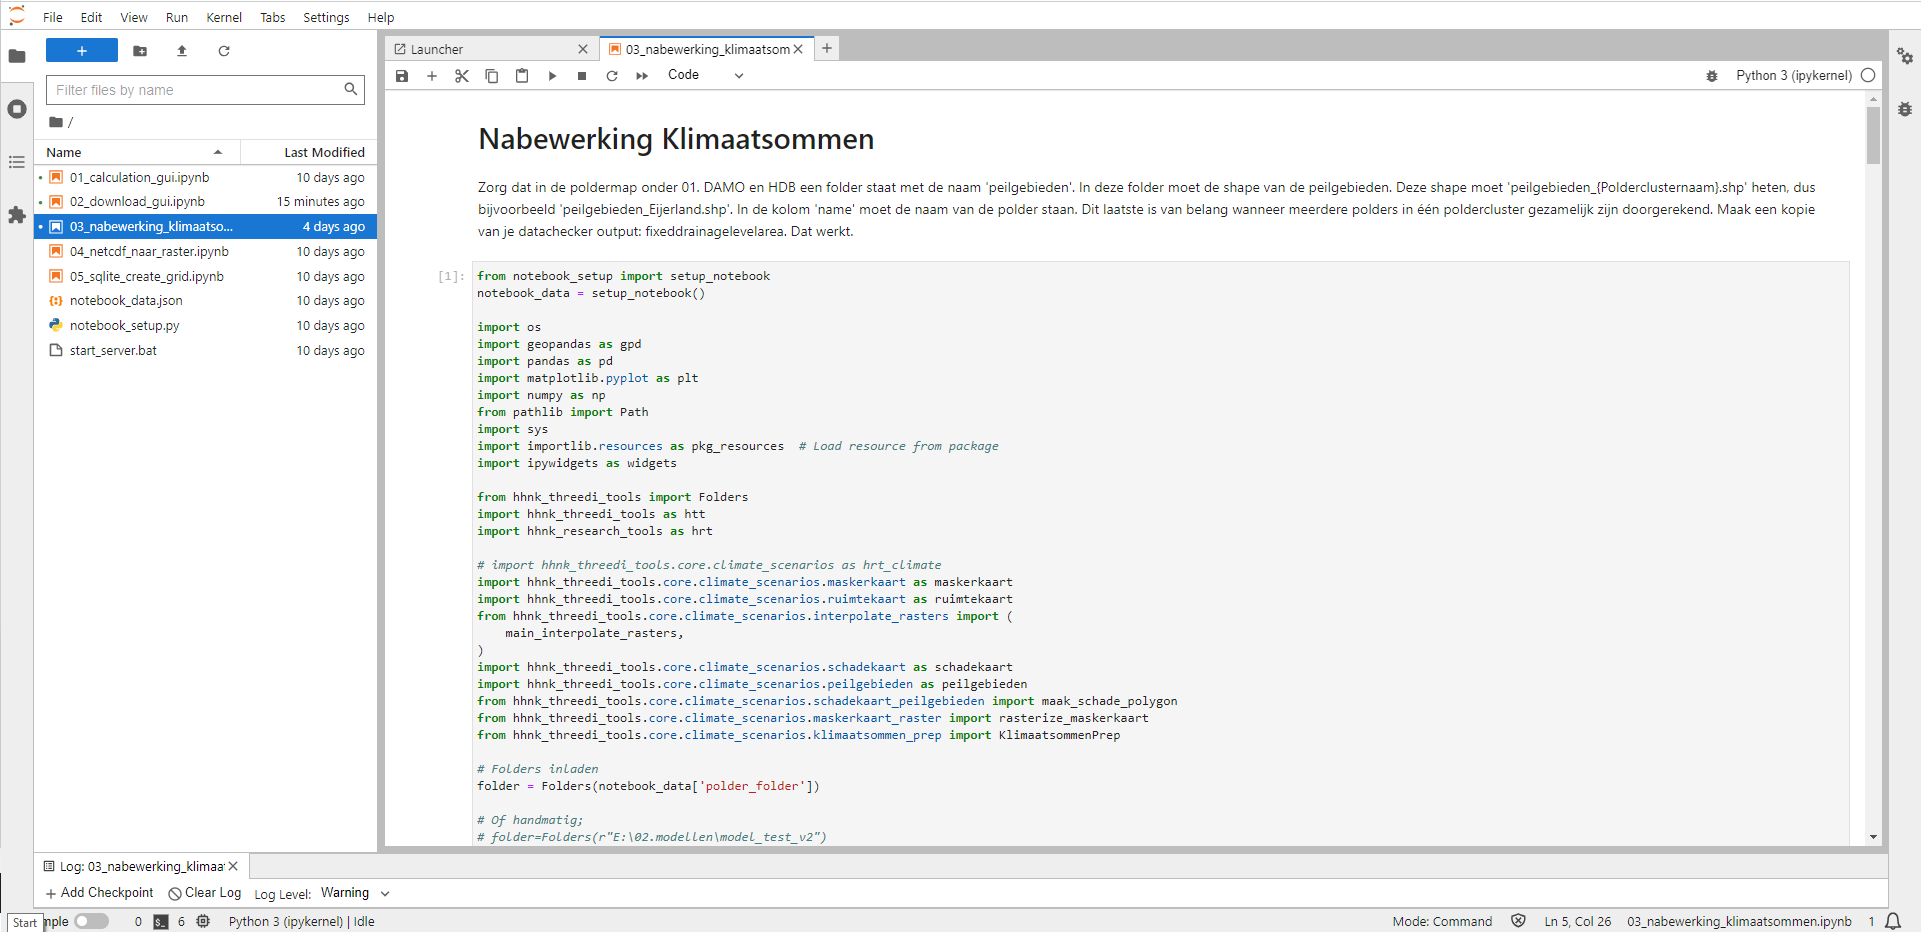
Task: Open the Kernel menu
Action: (224, 17)
